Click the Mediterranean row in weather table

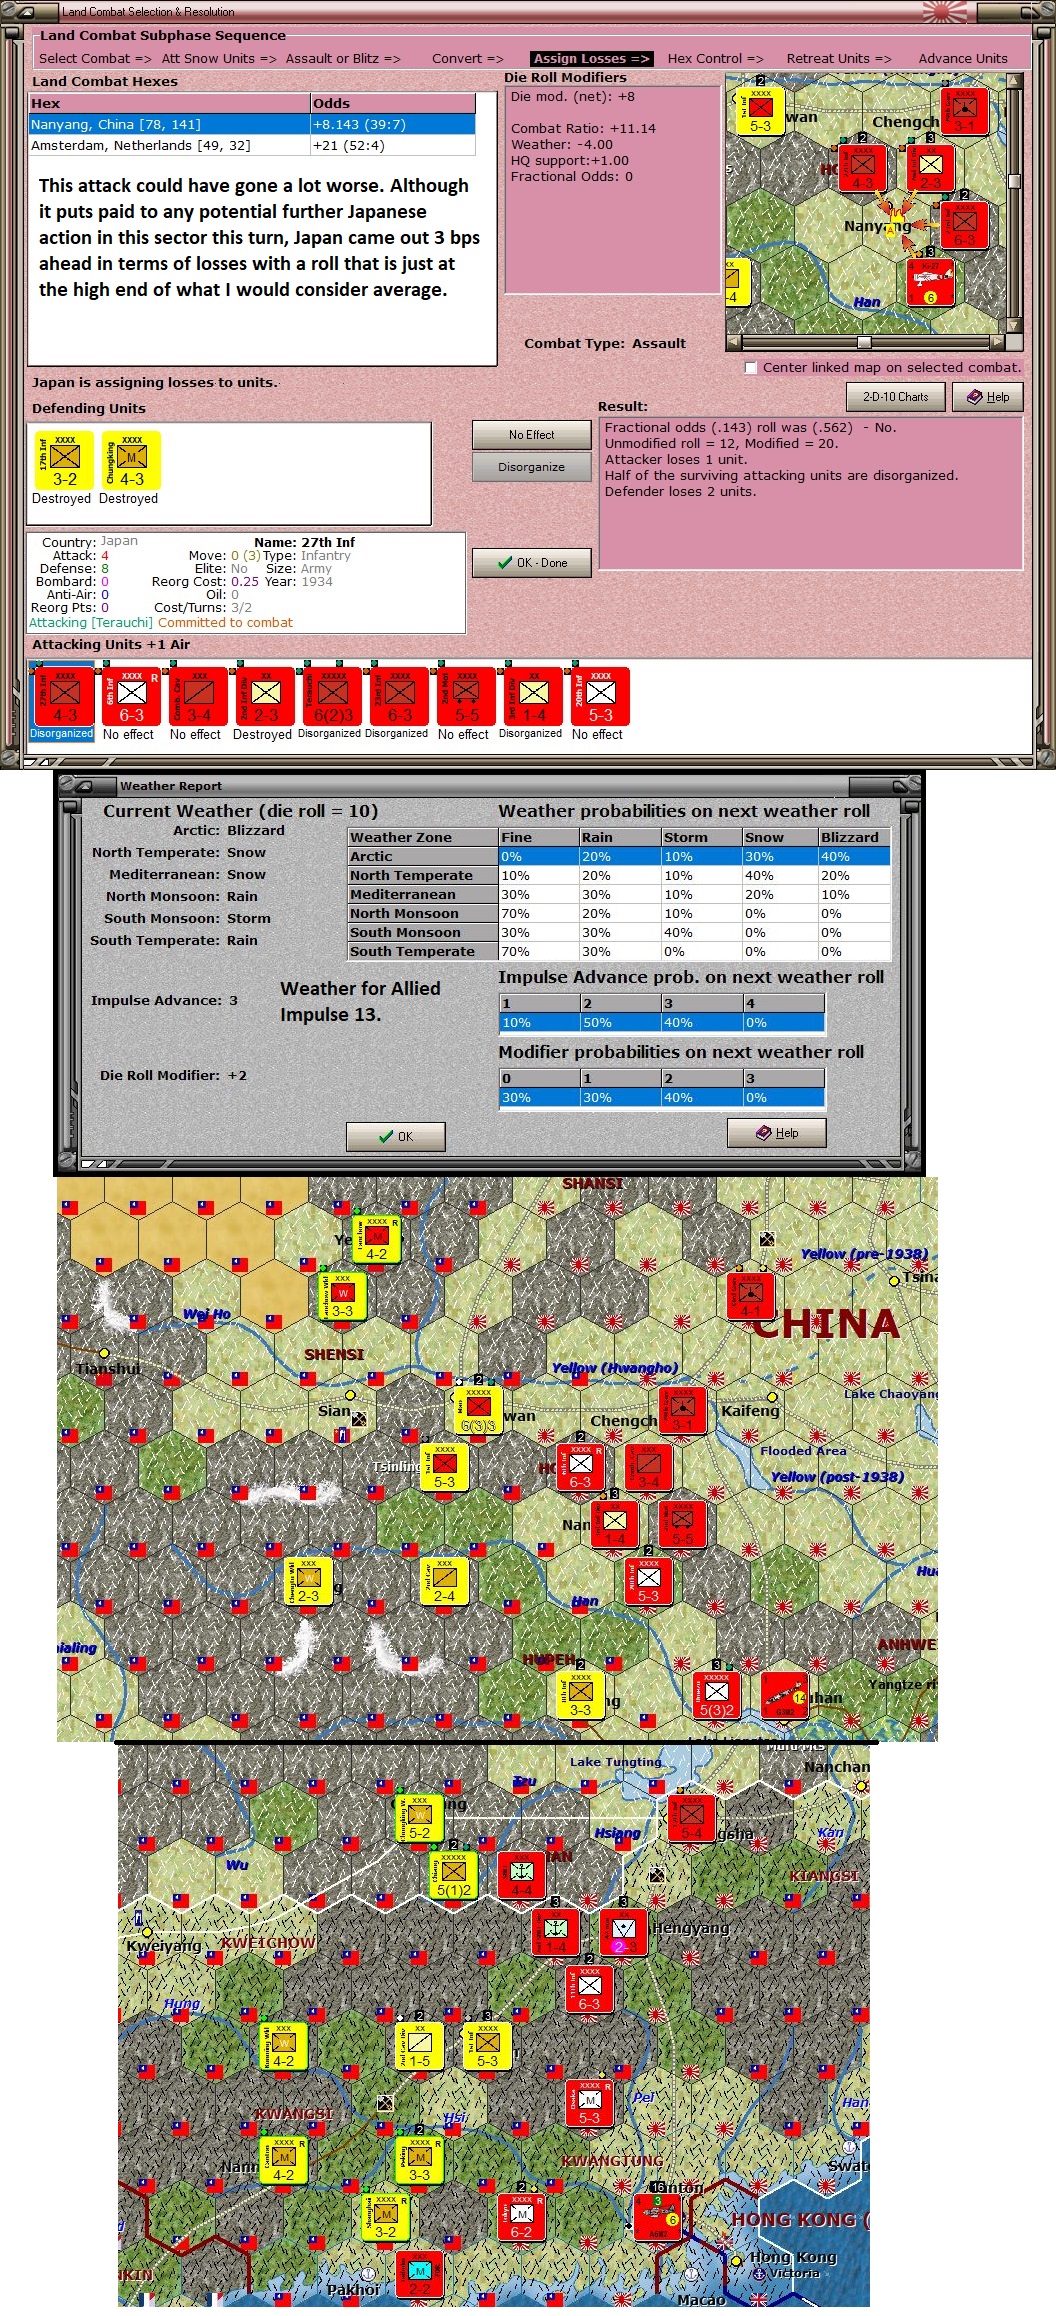619,894
